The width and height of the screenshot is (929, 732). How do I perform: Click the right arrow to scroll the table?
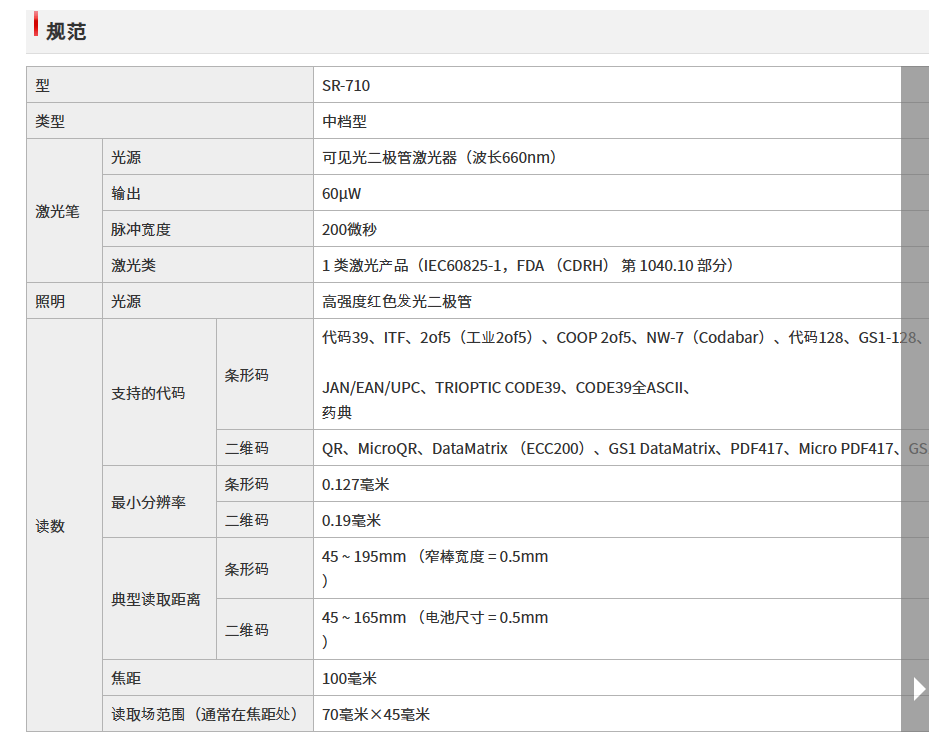(x=919, y=688)
